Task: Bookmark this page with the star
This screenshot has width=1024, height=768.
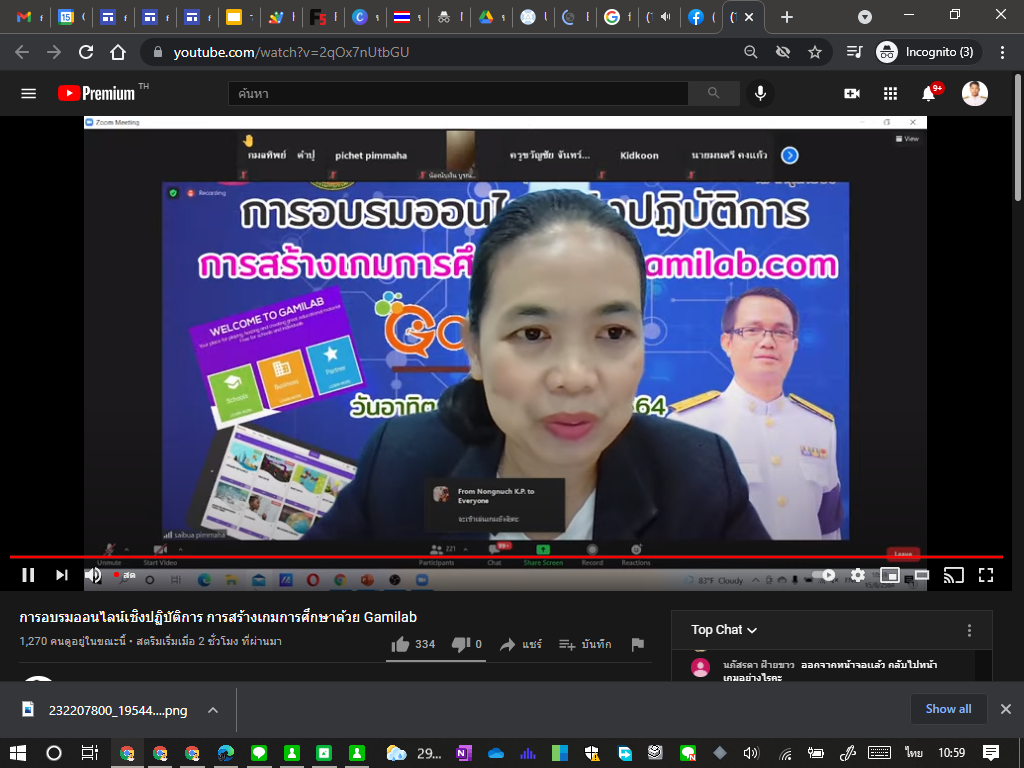Action: click(x=814, y=52)
